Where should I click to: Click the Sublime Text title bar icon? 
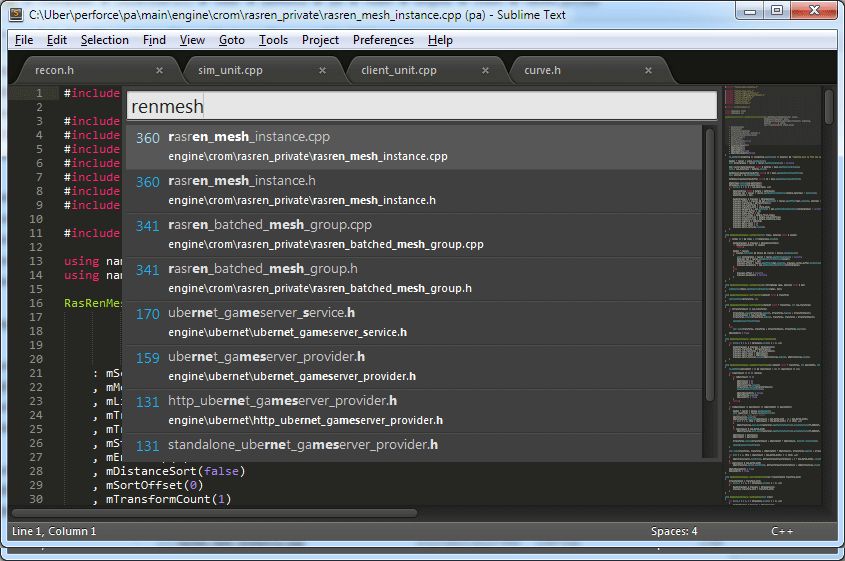pos(14,13)
